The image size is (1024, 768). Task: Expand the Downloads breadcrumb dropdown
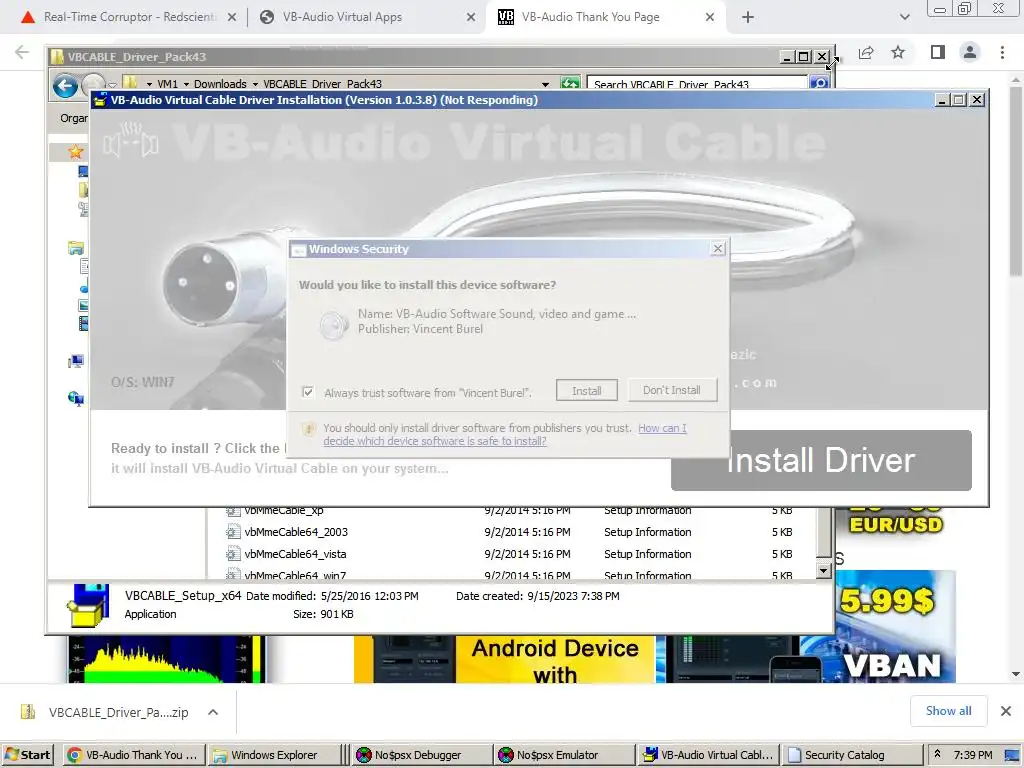click(x=255, y=84)
